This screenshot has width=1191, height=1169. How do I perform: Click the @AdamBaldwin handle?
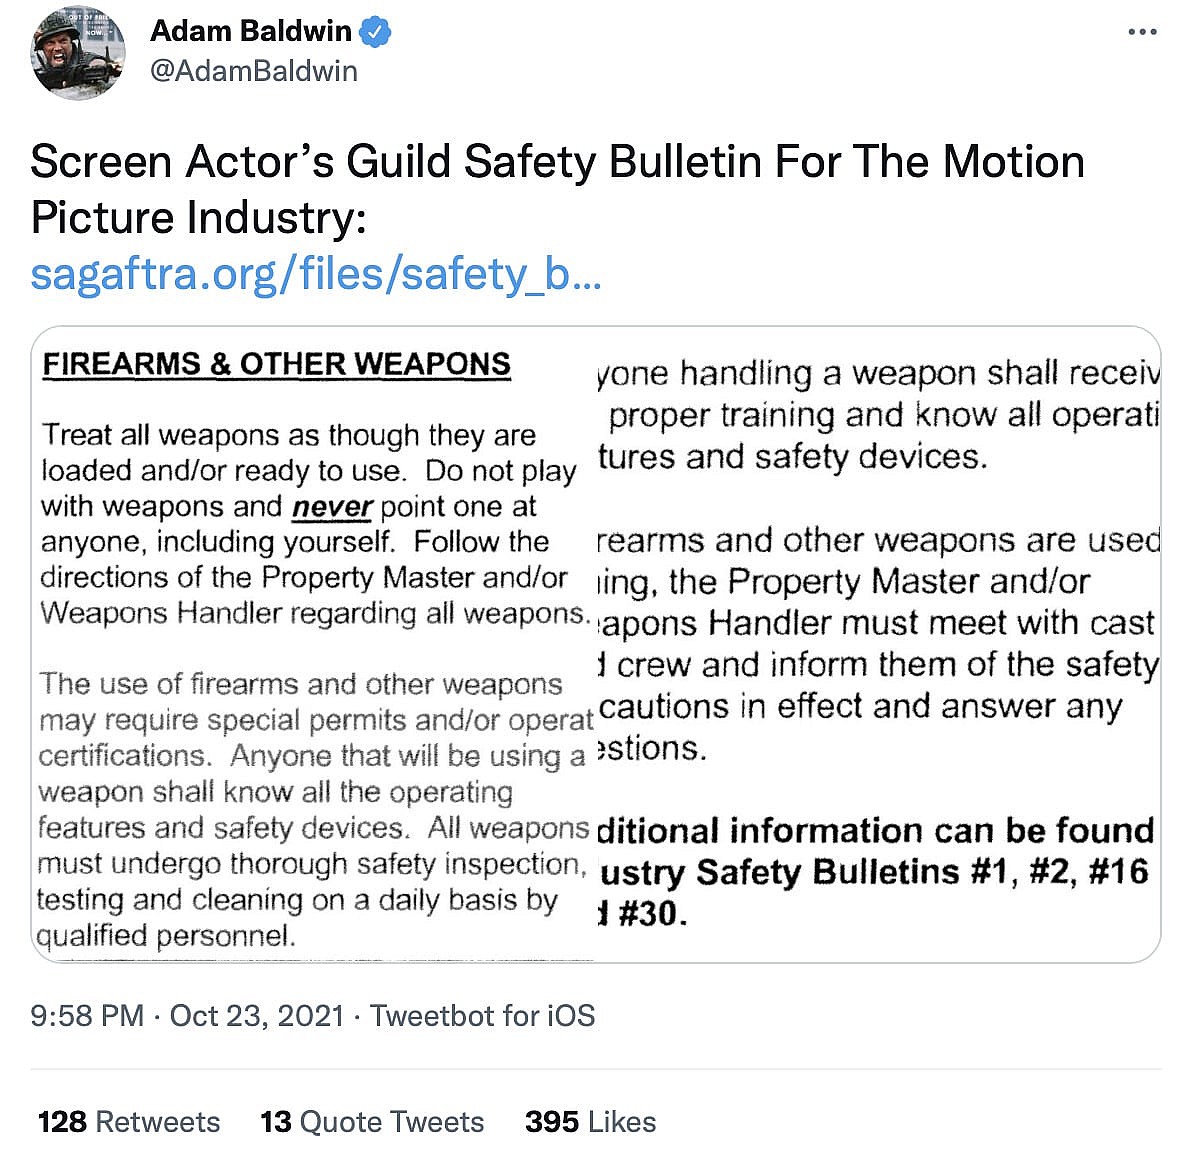click(x=254, y=71)
